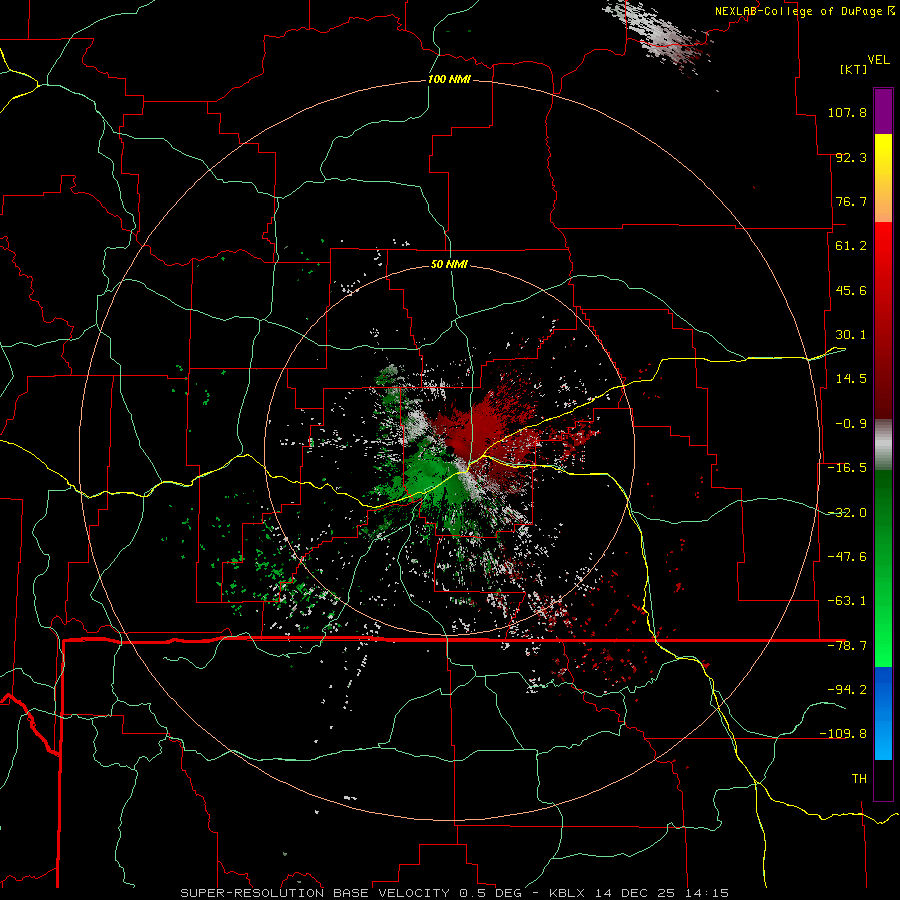This screenshot has width=900, height=900.
Task: Select the 14.5 legend value
Action: point(851,379)
